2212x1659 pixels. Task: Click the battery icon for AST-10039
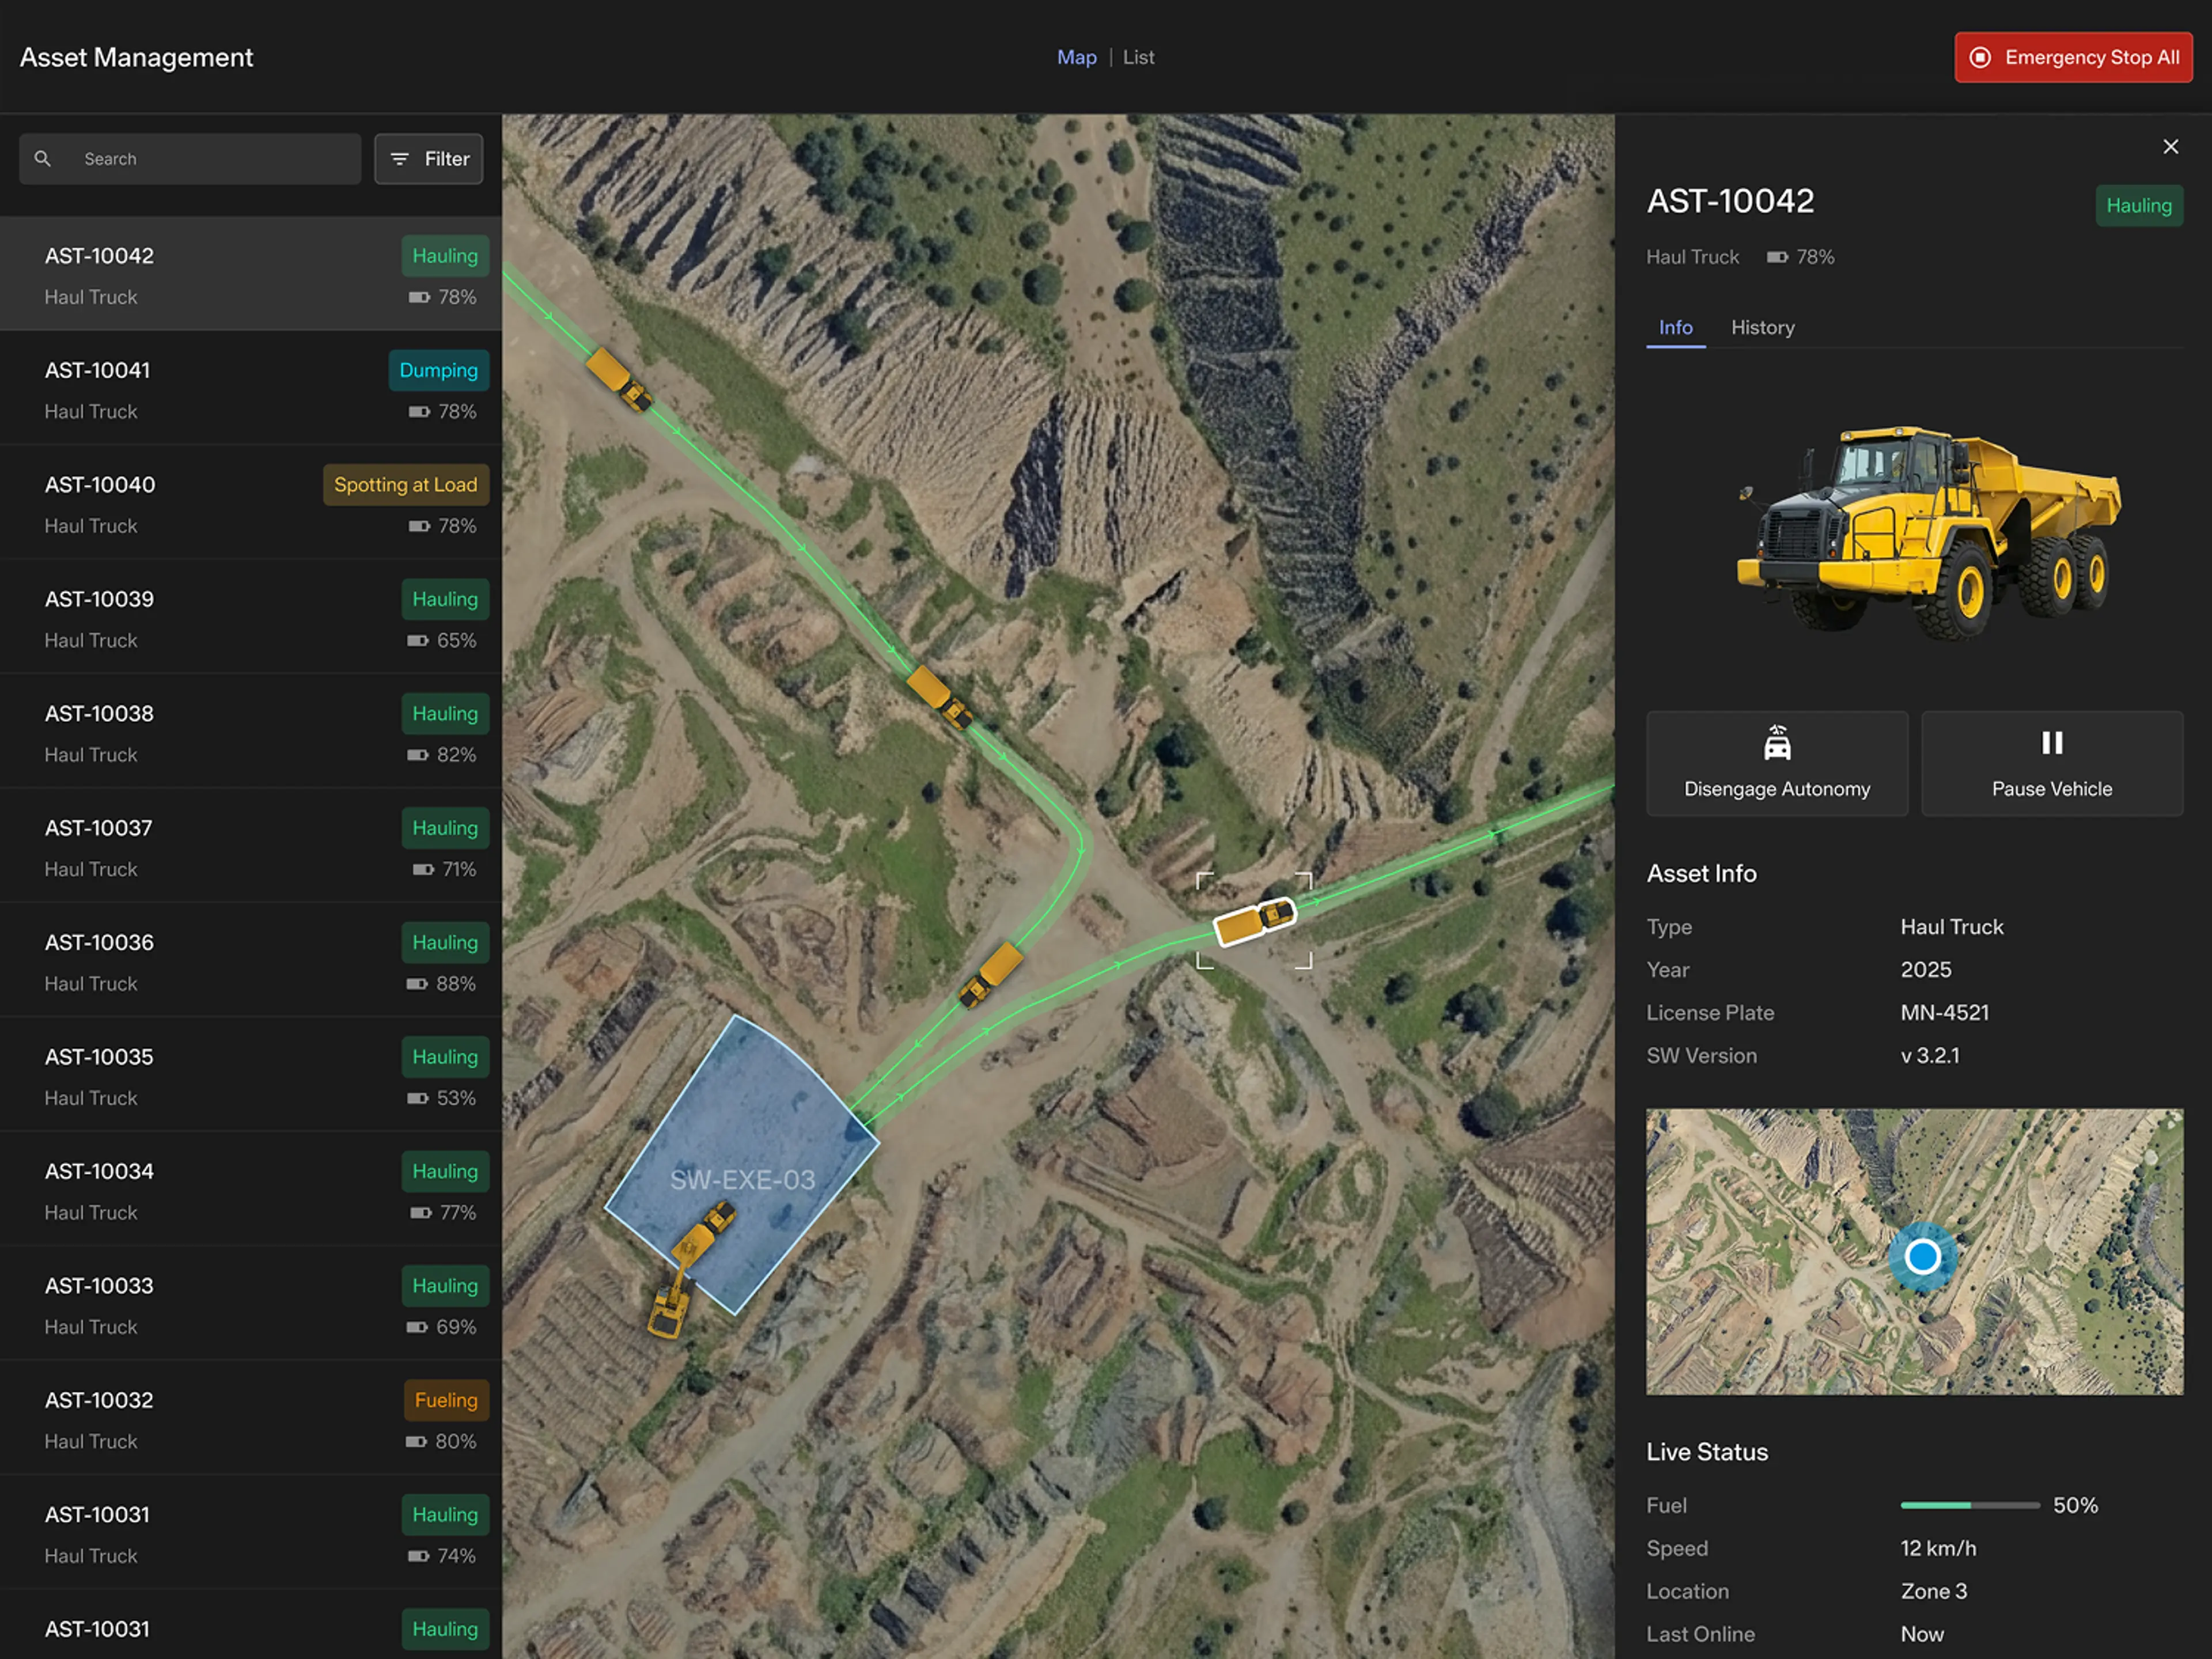click(x=417, y=641)
